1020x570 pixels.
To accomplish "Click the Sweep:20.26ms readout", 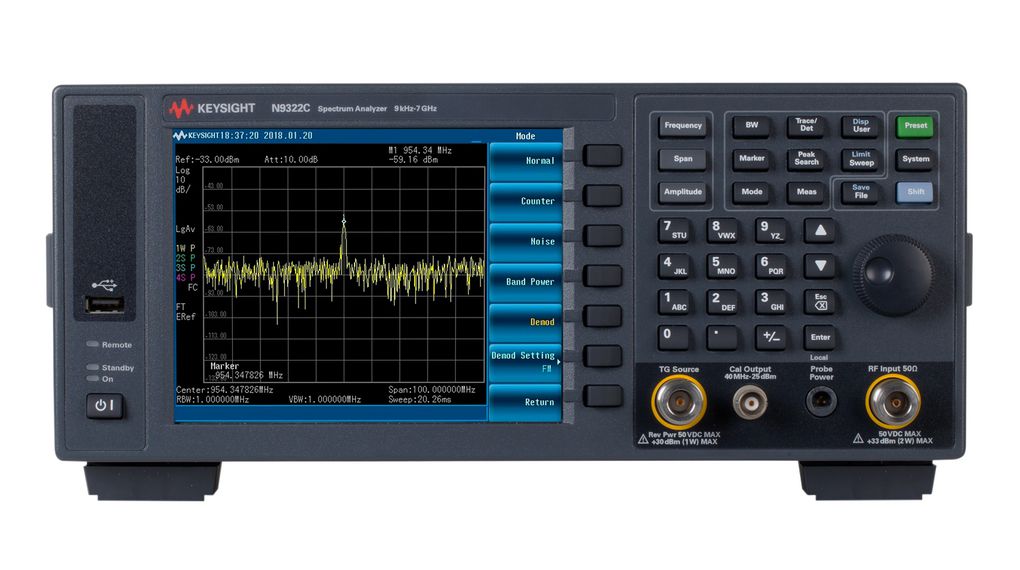I will click(420, 400).
